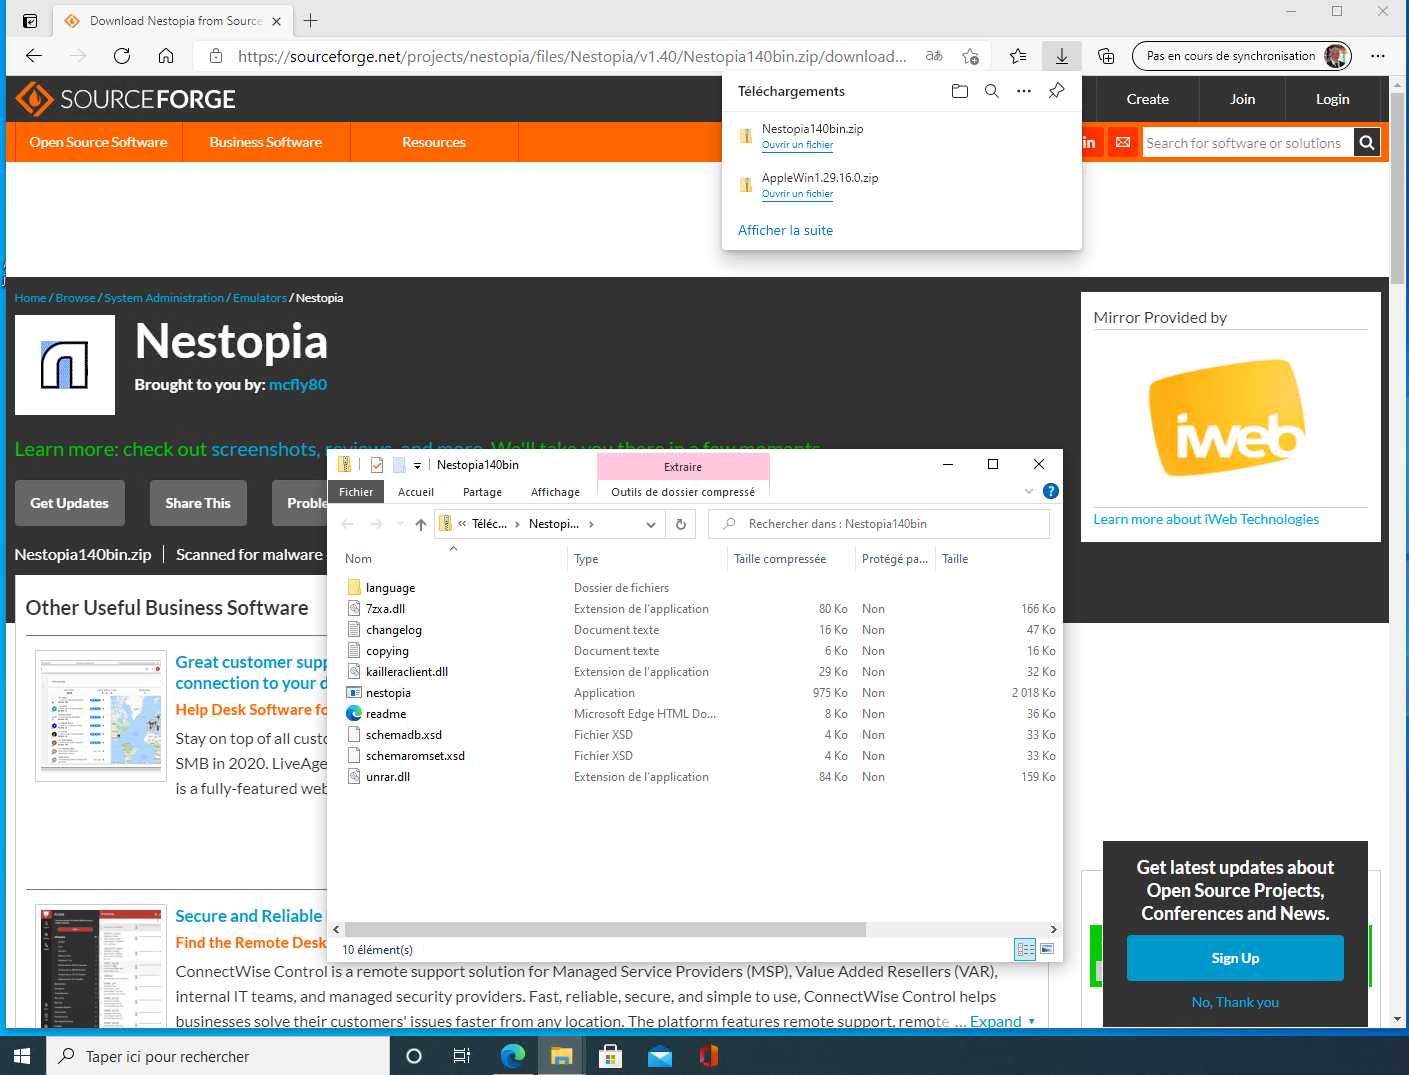Open the Business Software menu on SourceForge
Image resolution: width=1409 pixels, height=1075 pixels.
pos(266,142)
